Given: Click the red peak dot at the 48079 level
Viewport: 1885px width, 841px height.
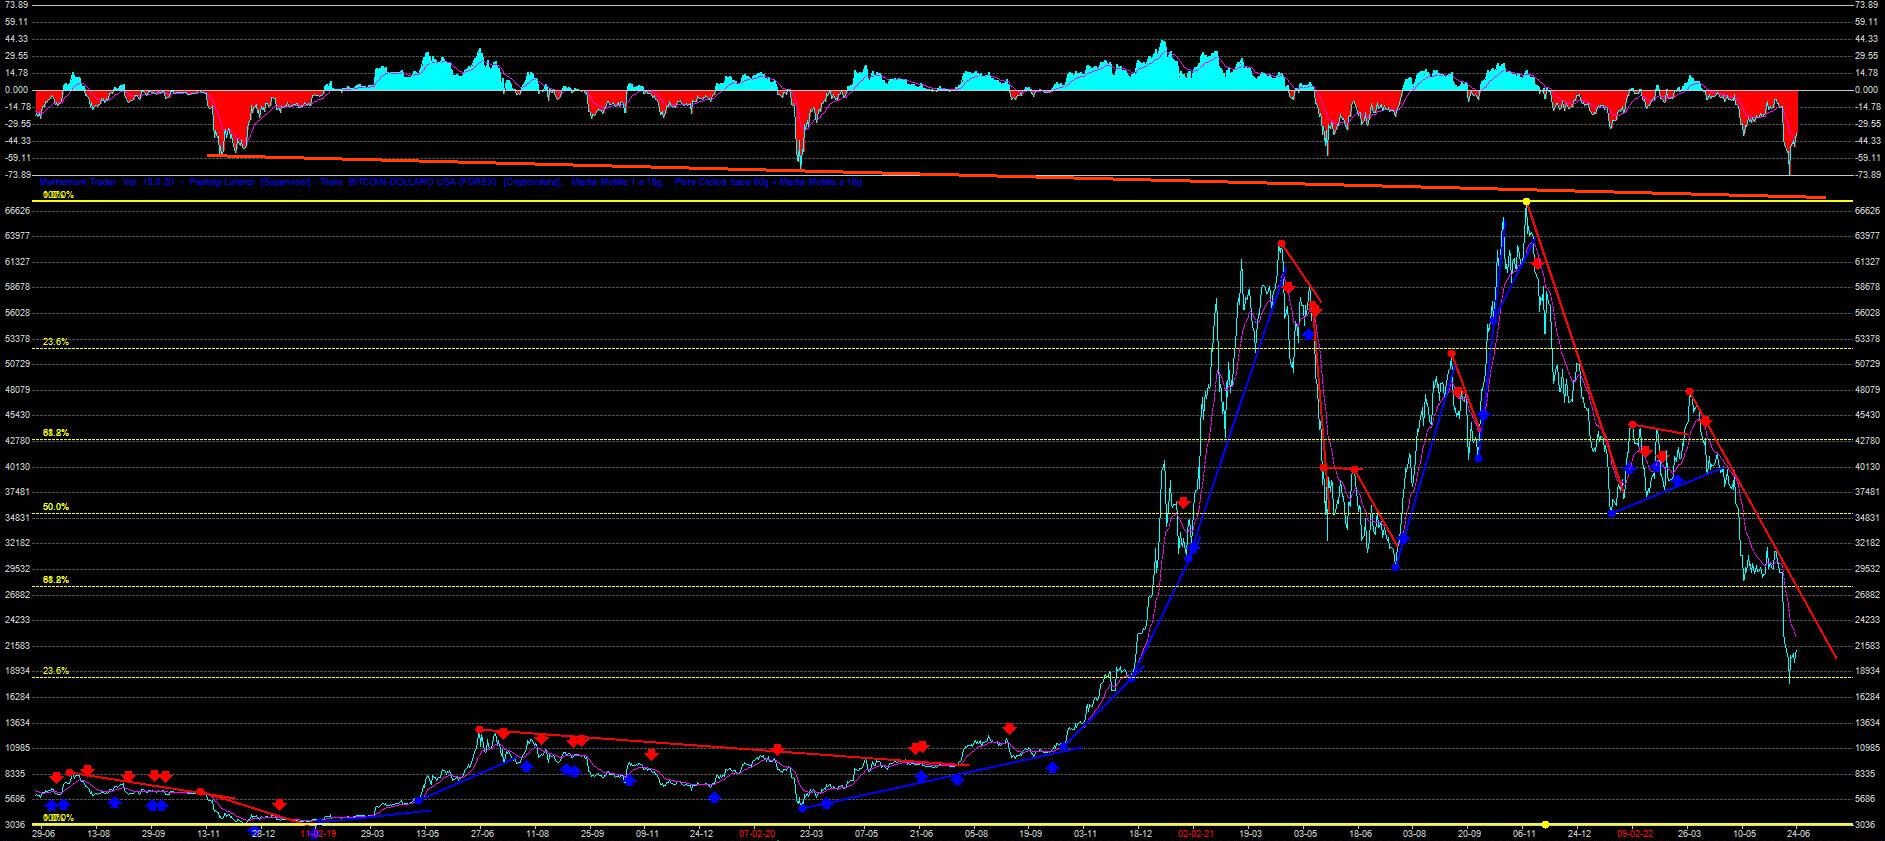Looking at the screenshot, I should [x=1689, y=391].
